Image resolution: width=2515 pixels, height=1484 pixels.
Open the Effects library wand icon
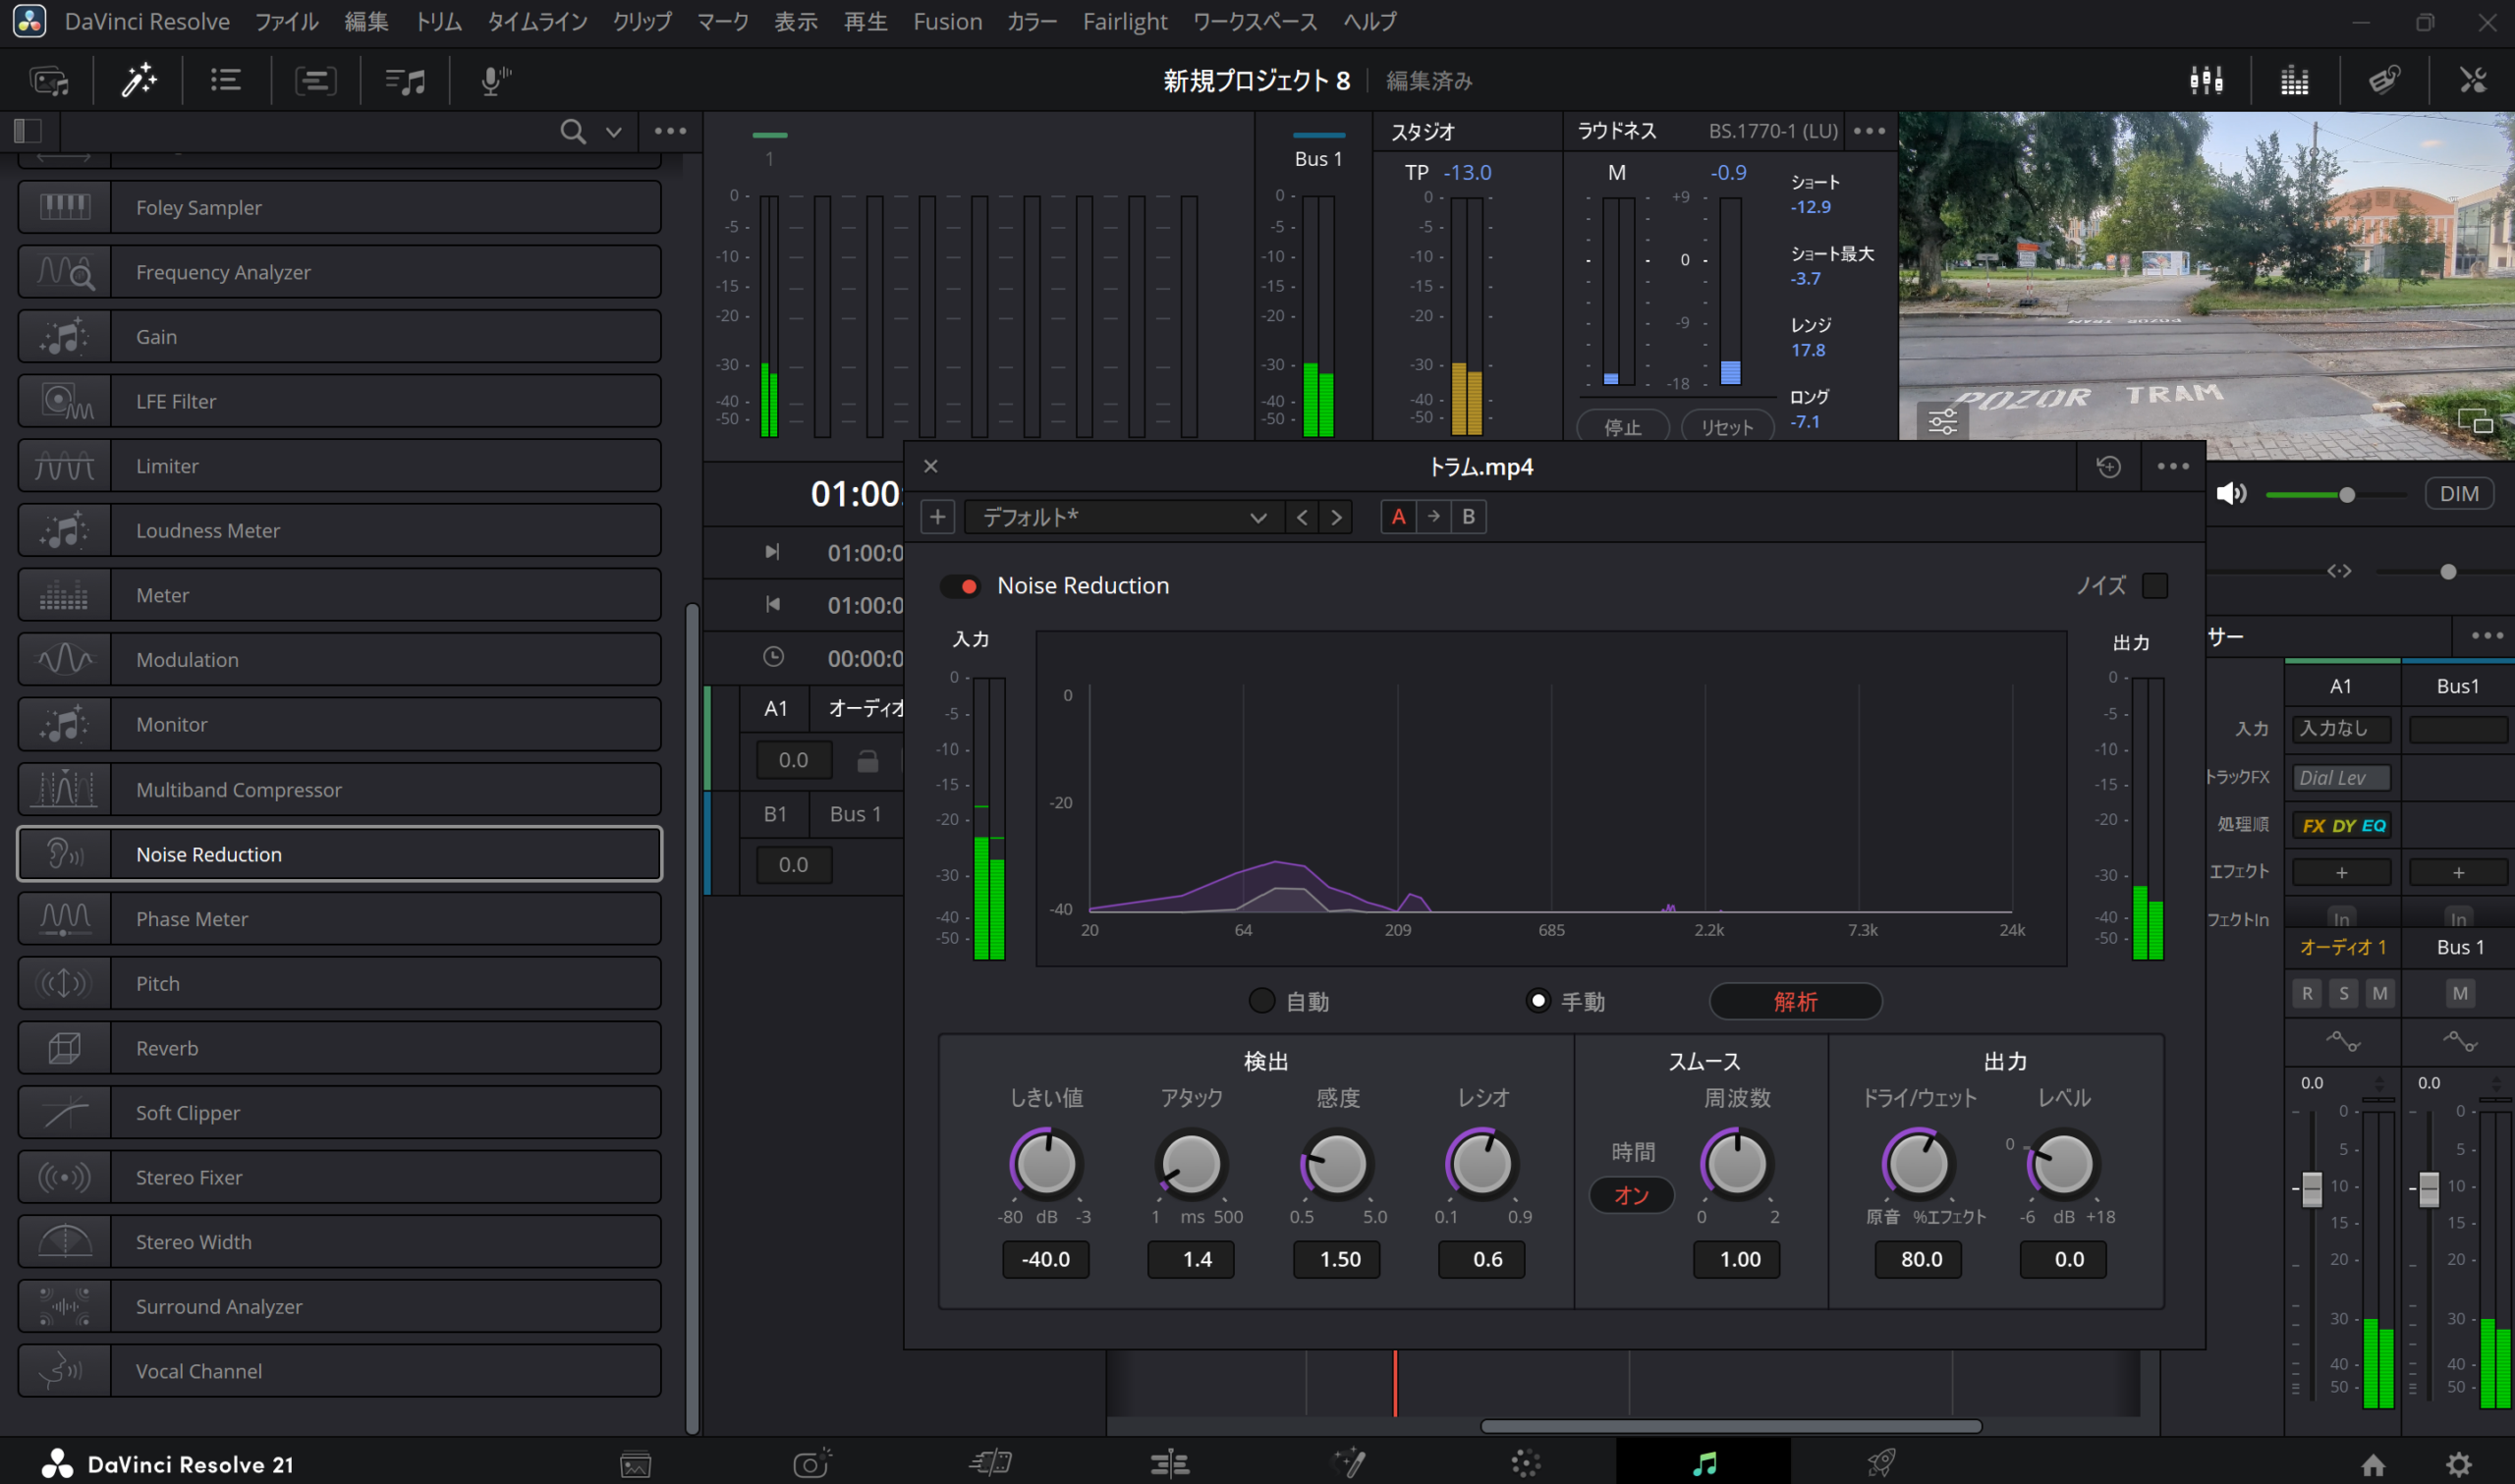(138, 80)
